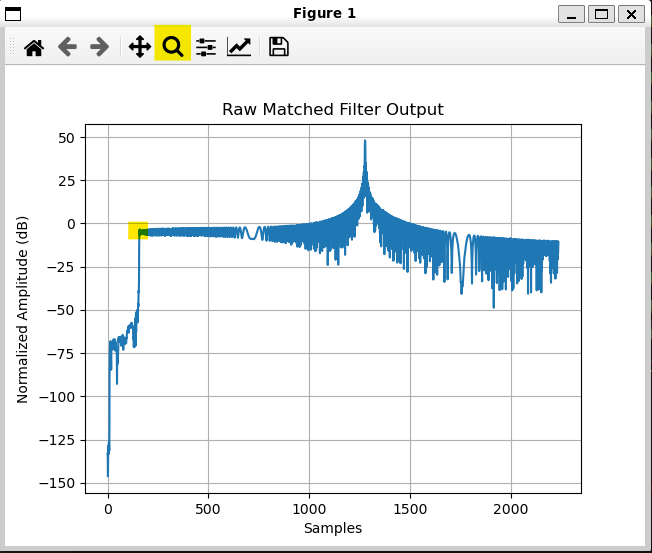Go back to previous view arrow
Viewport: 652px width, 553px height.
click(67, 47)
